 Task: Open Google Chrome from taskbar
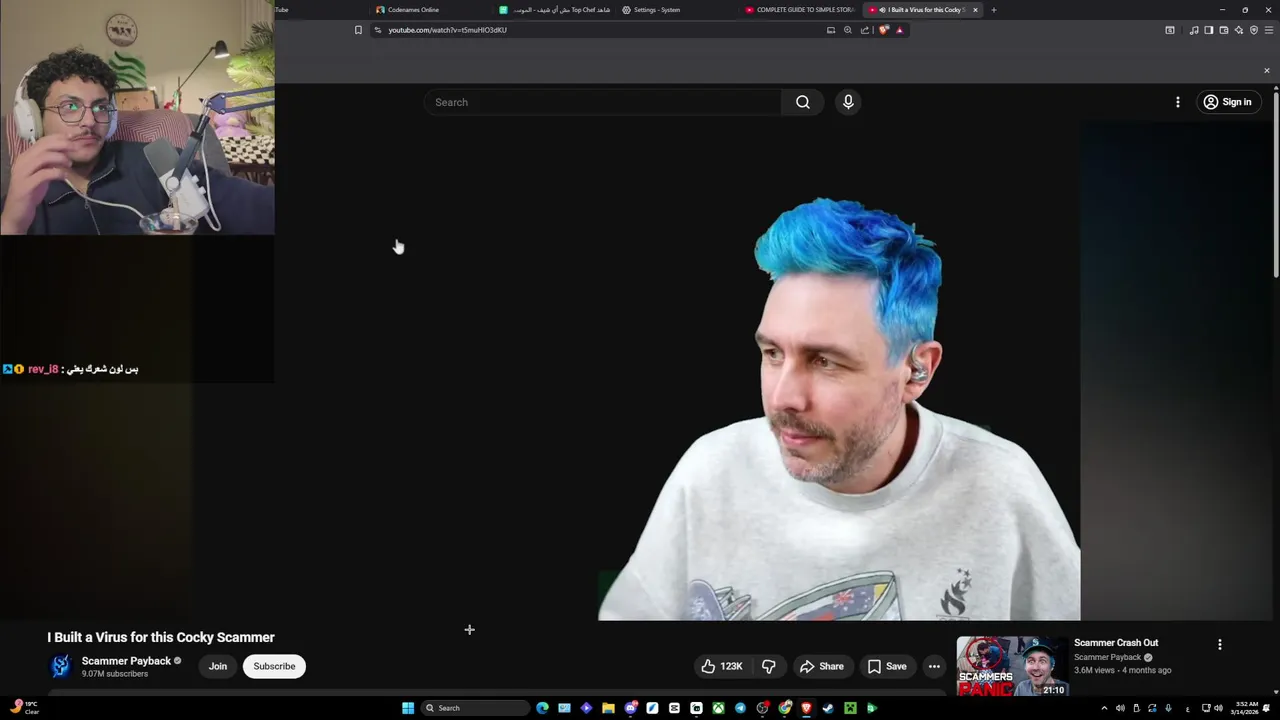click(x=785, y=708)
